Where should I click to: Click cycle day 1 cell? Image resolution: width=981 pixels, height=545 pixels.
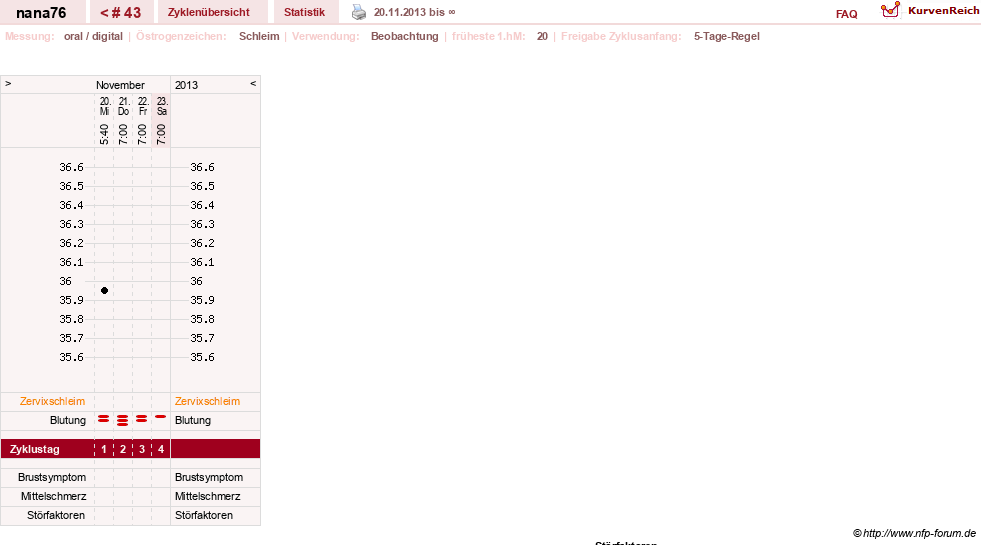tap(104, 449)
